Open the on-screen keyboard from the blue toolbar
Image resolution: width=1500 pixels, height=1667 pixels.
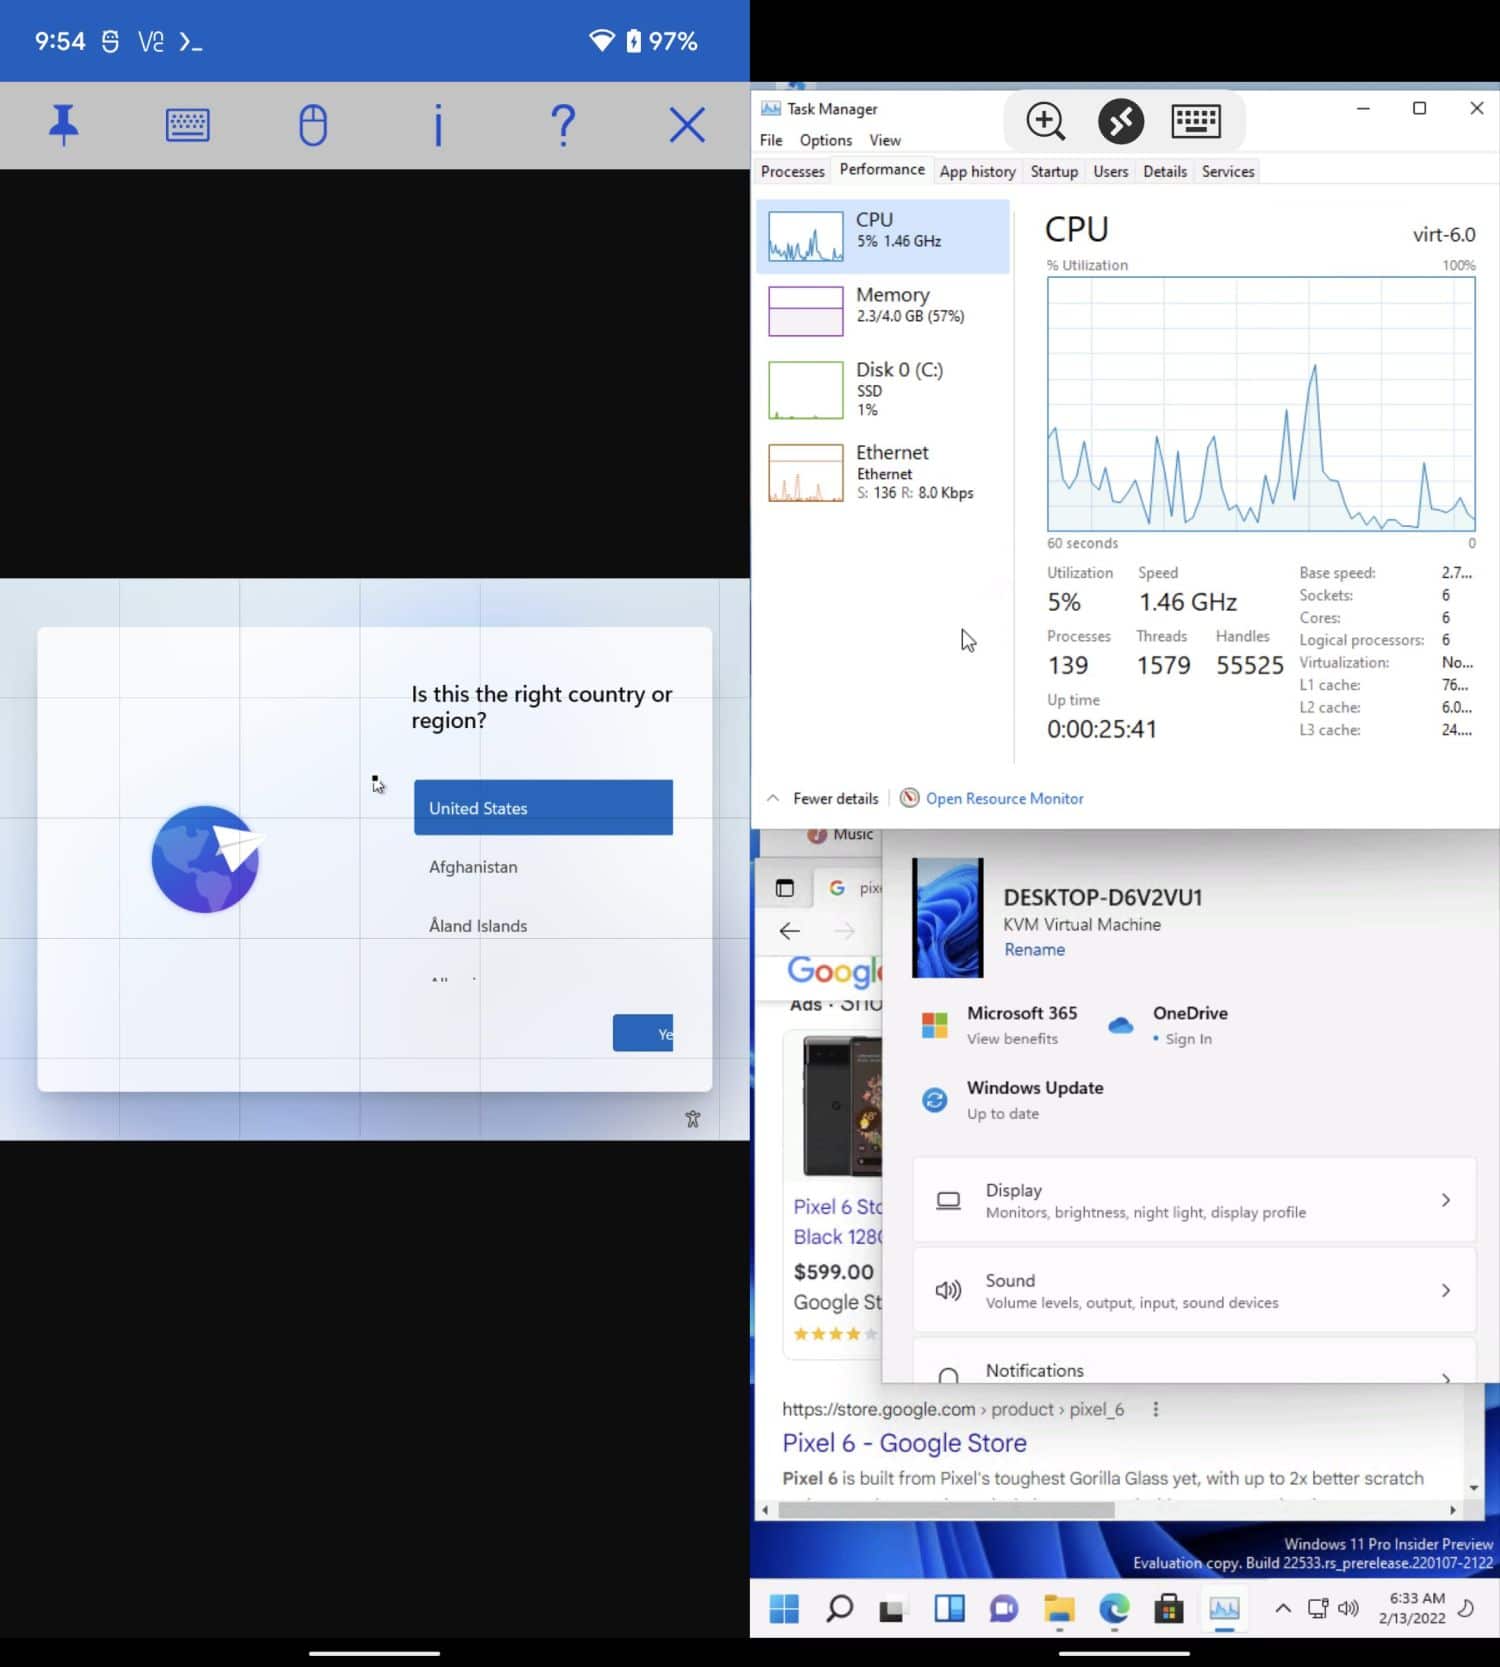(x=187, y=126)
